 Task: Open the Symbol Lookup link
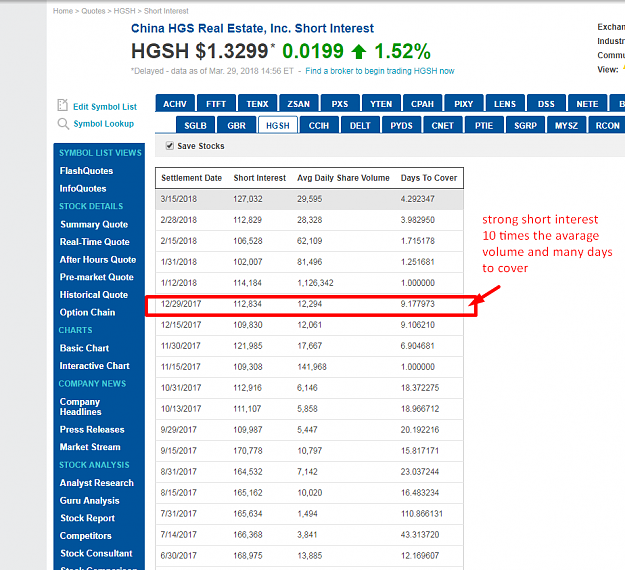(x=104, y=124)
